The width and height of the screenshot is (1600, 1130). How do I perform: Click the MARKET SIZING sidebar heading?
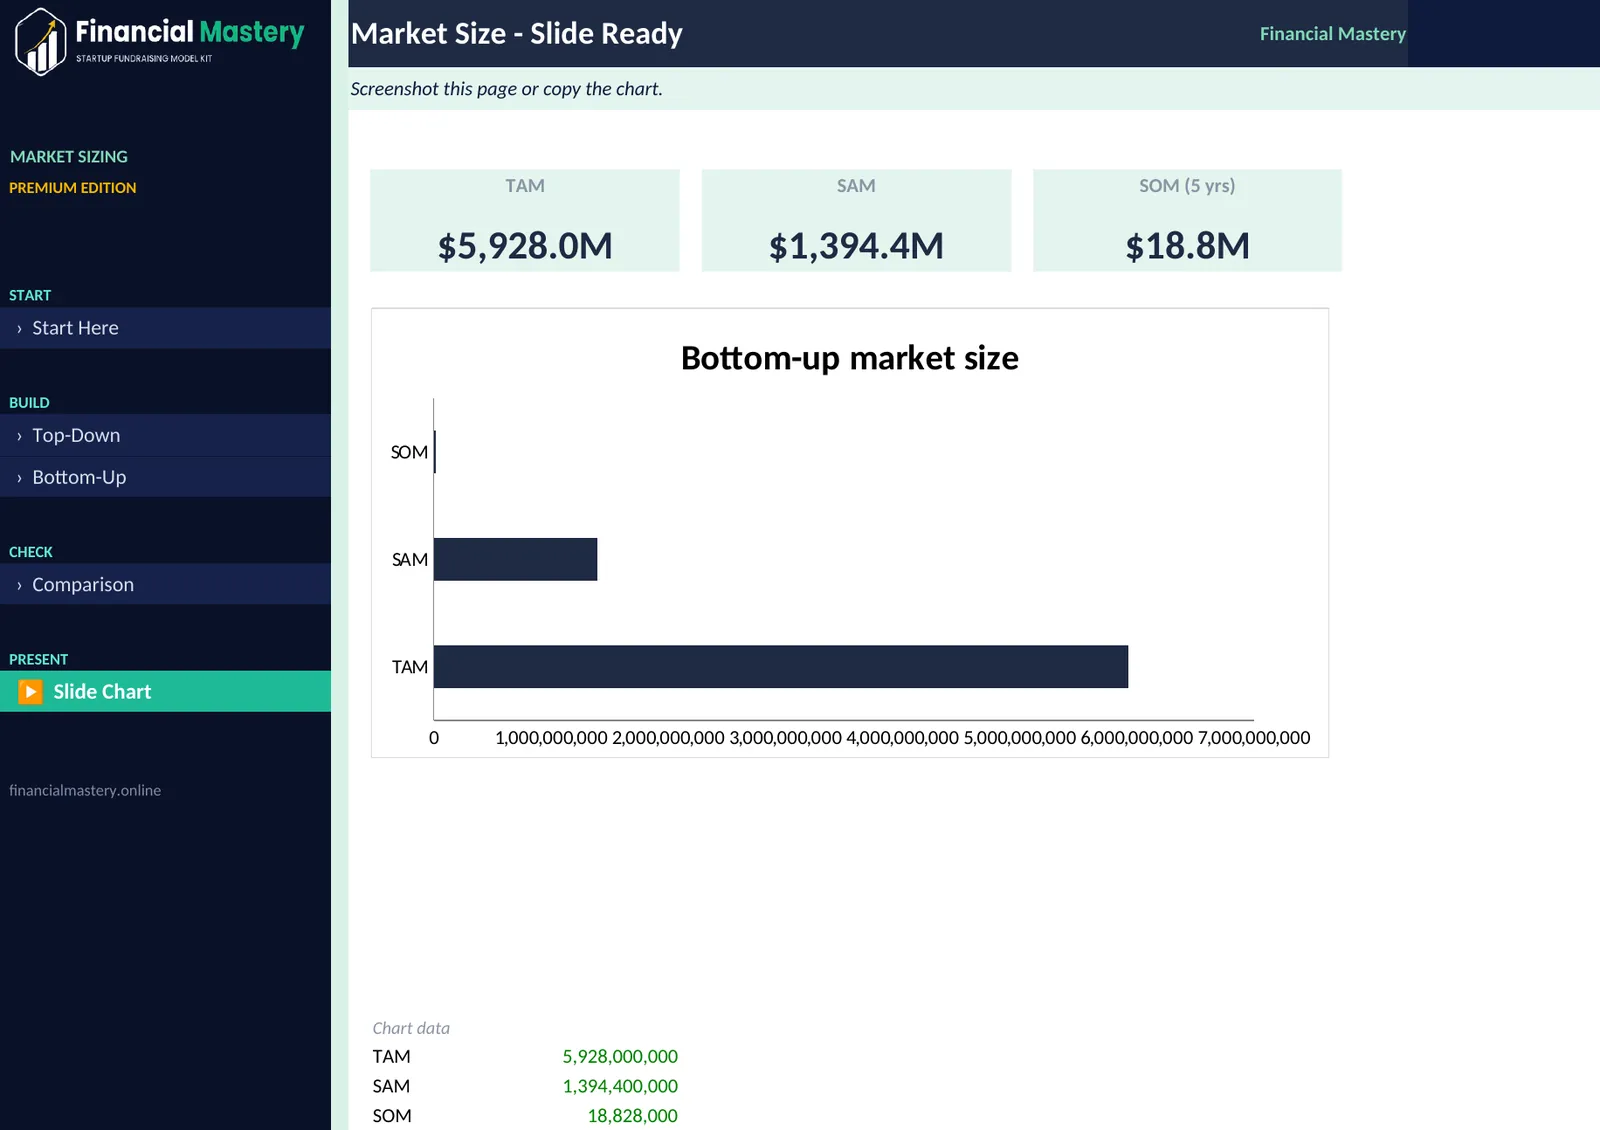click(69, 157)
